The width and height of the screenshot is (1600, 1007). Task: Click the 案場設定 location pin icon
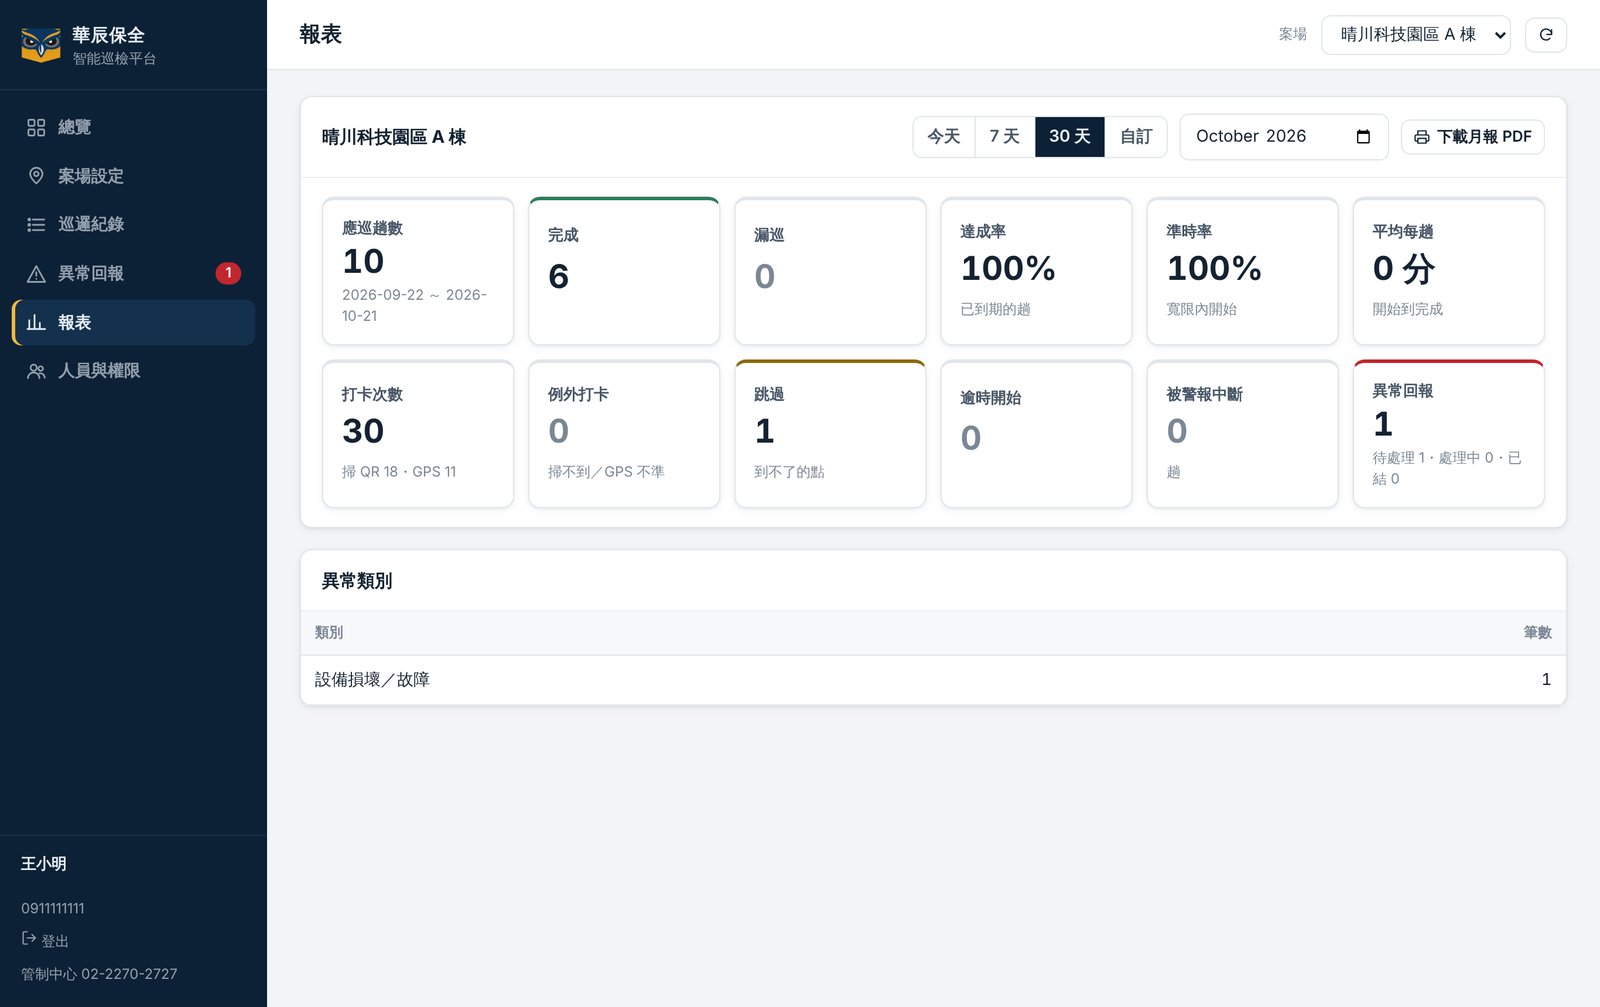point(36,176)
